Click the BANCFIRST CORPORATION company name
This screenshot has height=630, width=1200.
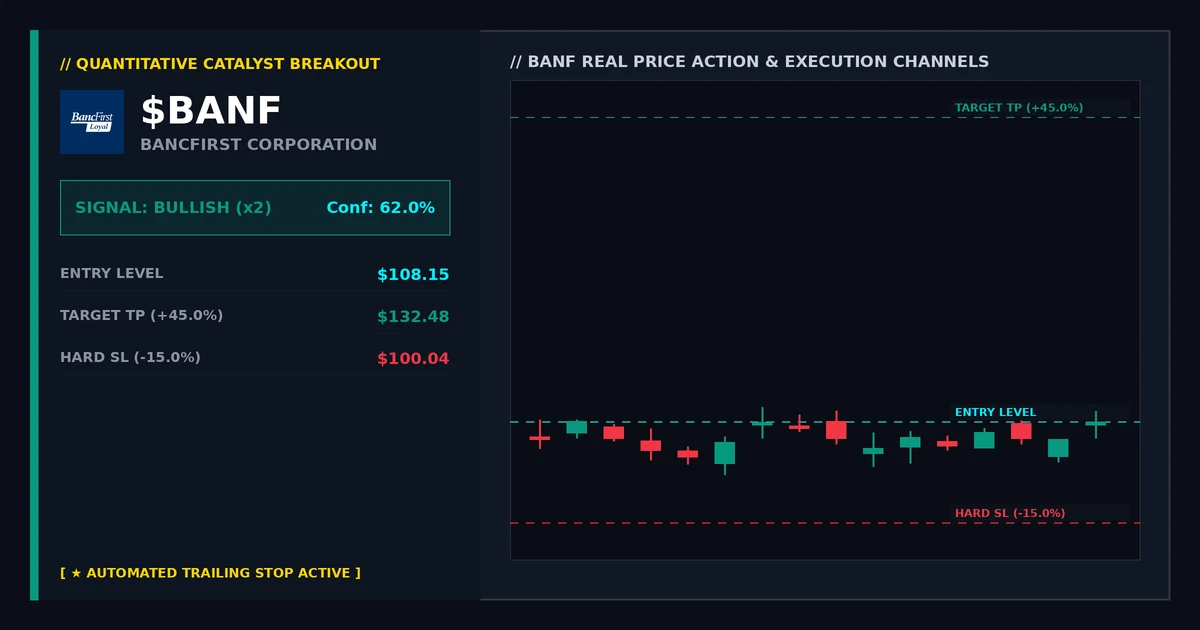(258, 145)
